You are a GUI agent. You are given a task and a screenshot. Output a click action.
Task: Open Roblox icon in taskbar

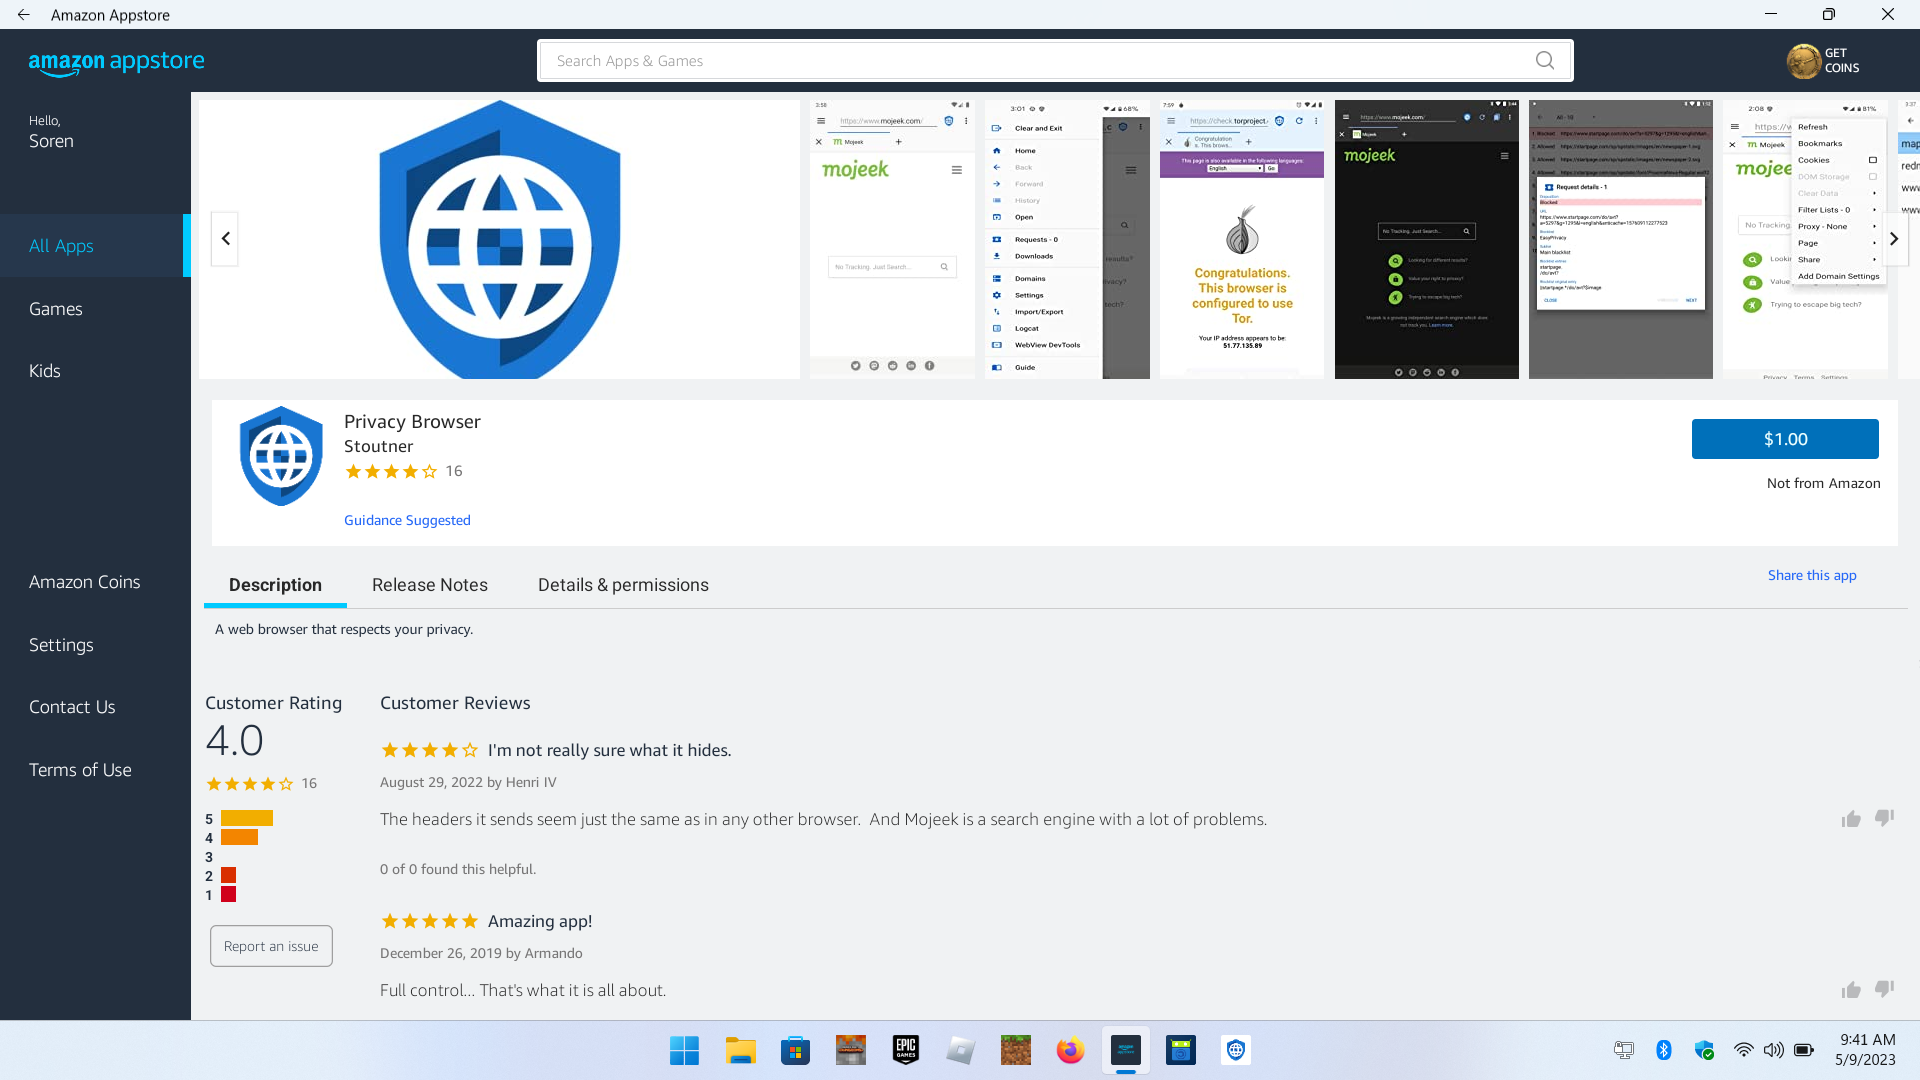coord(960,1050)
